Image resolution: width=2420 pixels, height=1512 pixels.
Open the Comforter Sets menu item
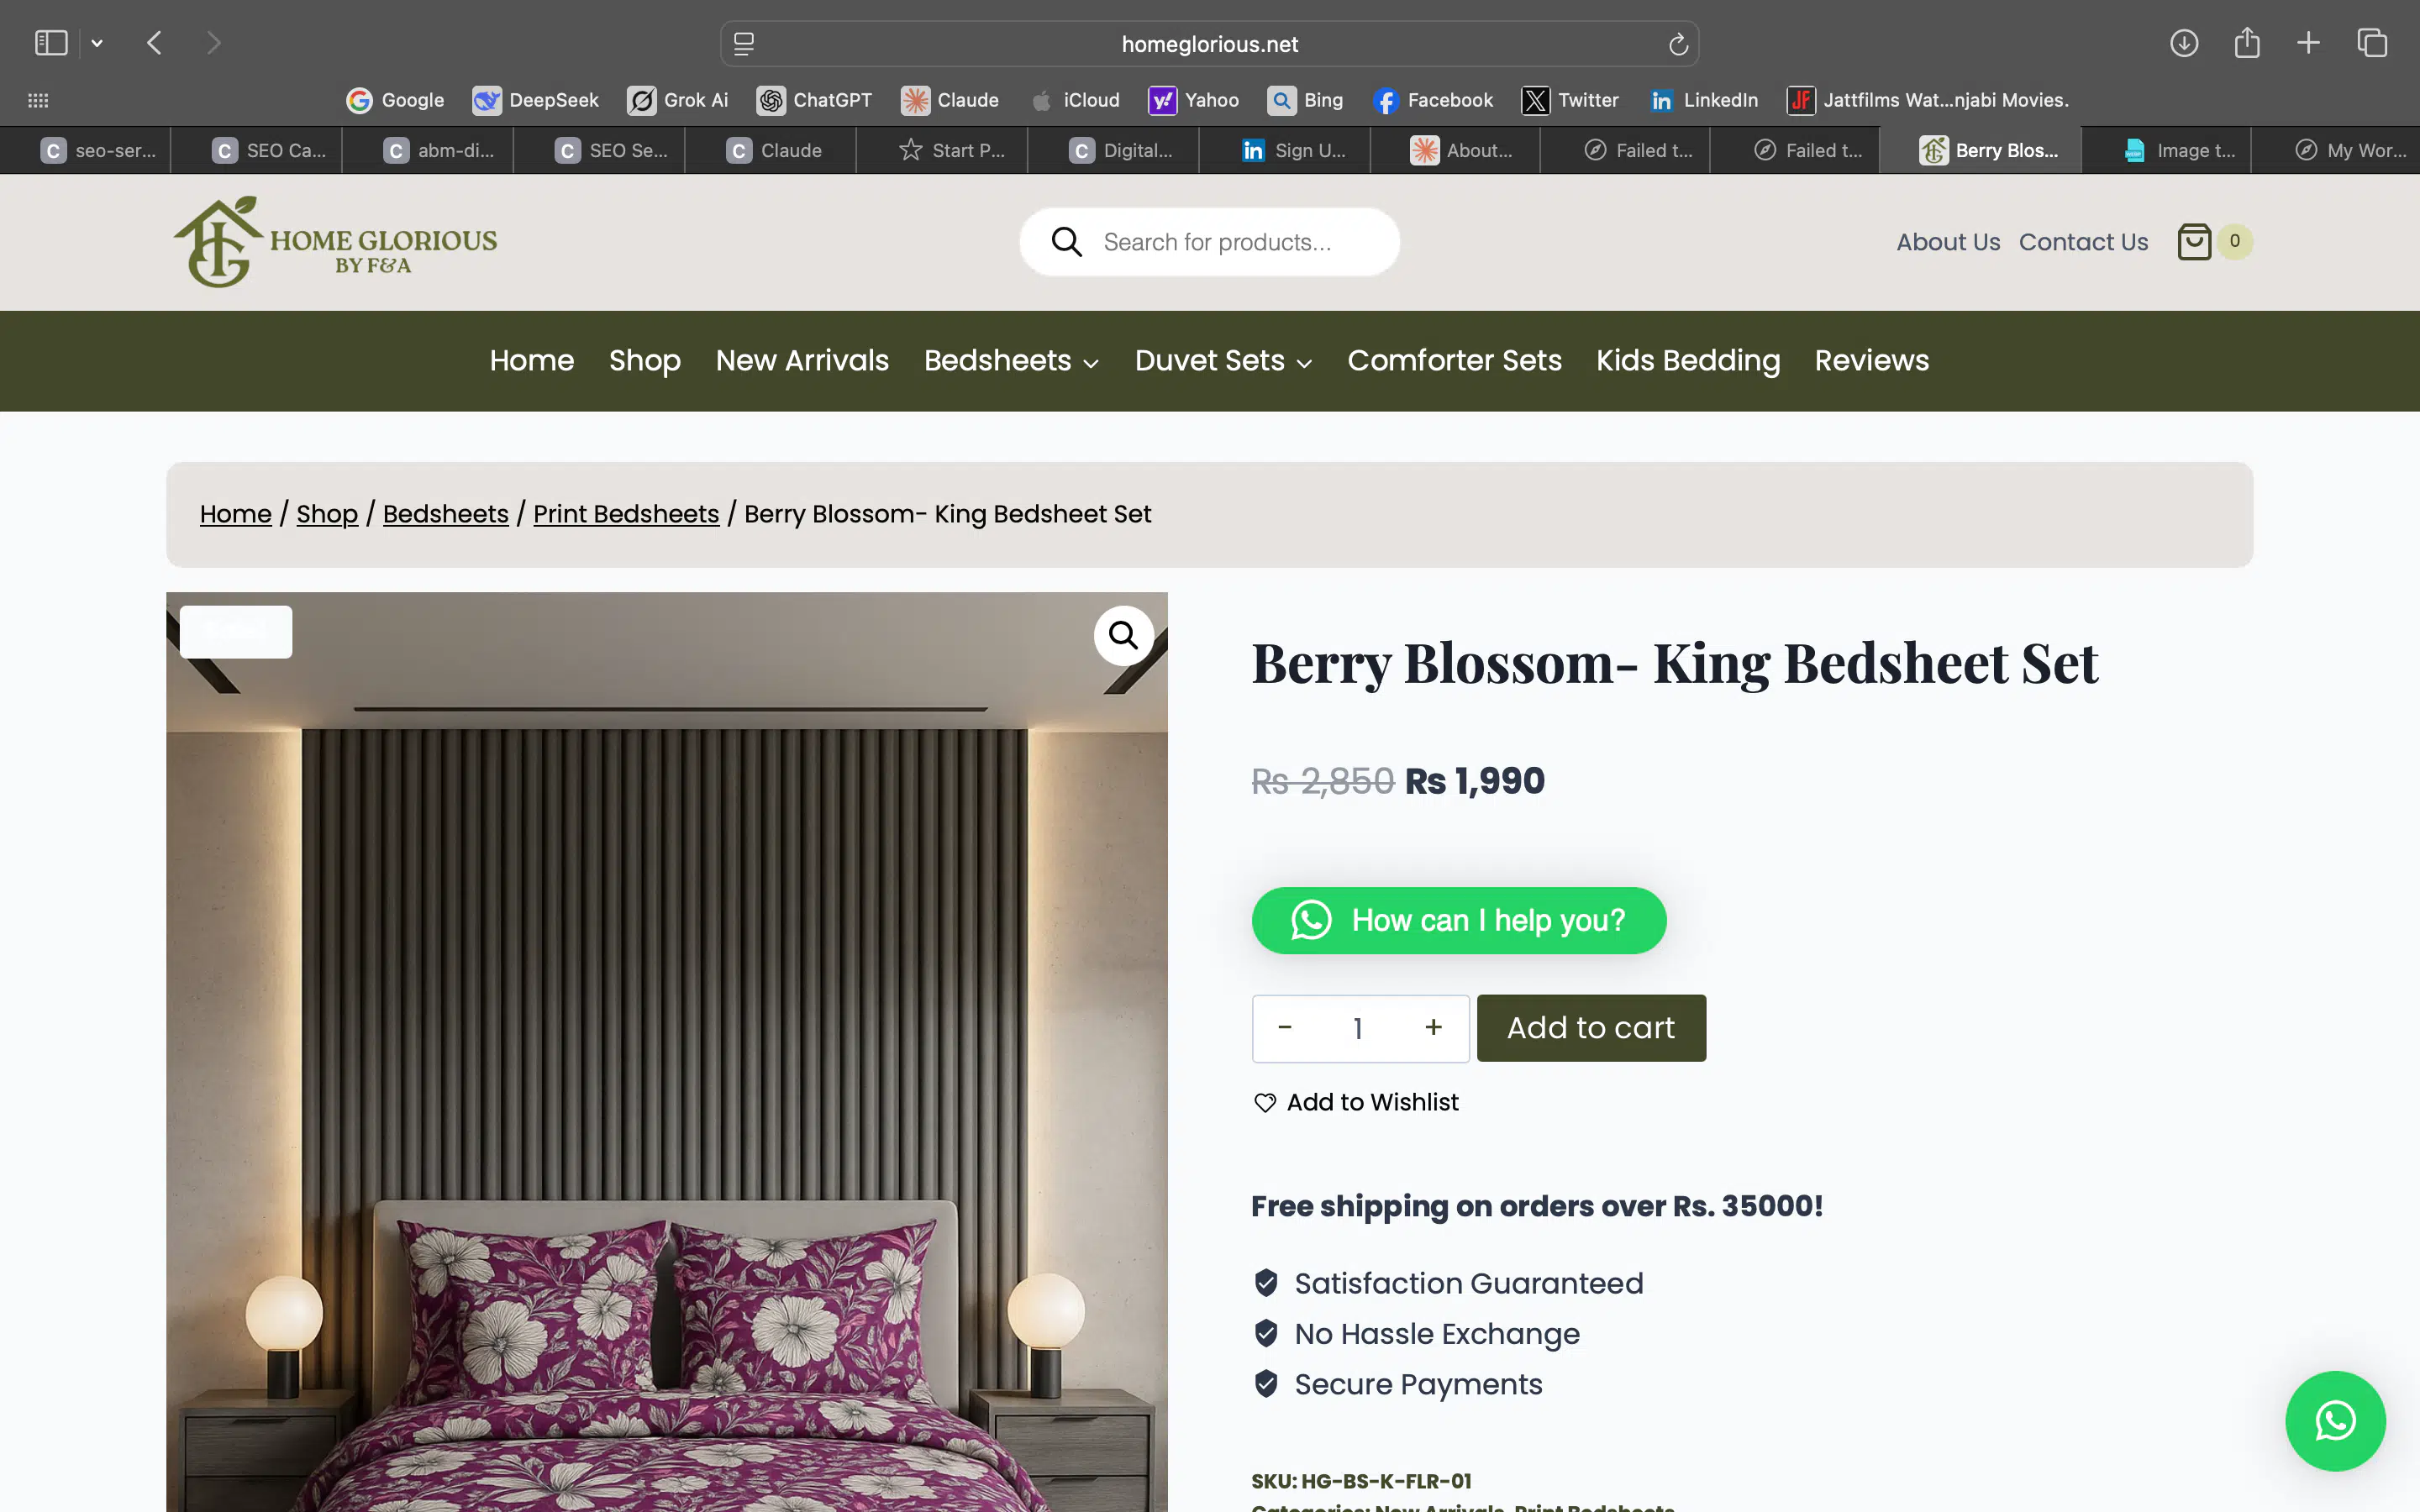click(x=1454, y=361)
